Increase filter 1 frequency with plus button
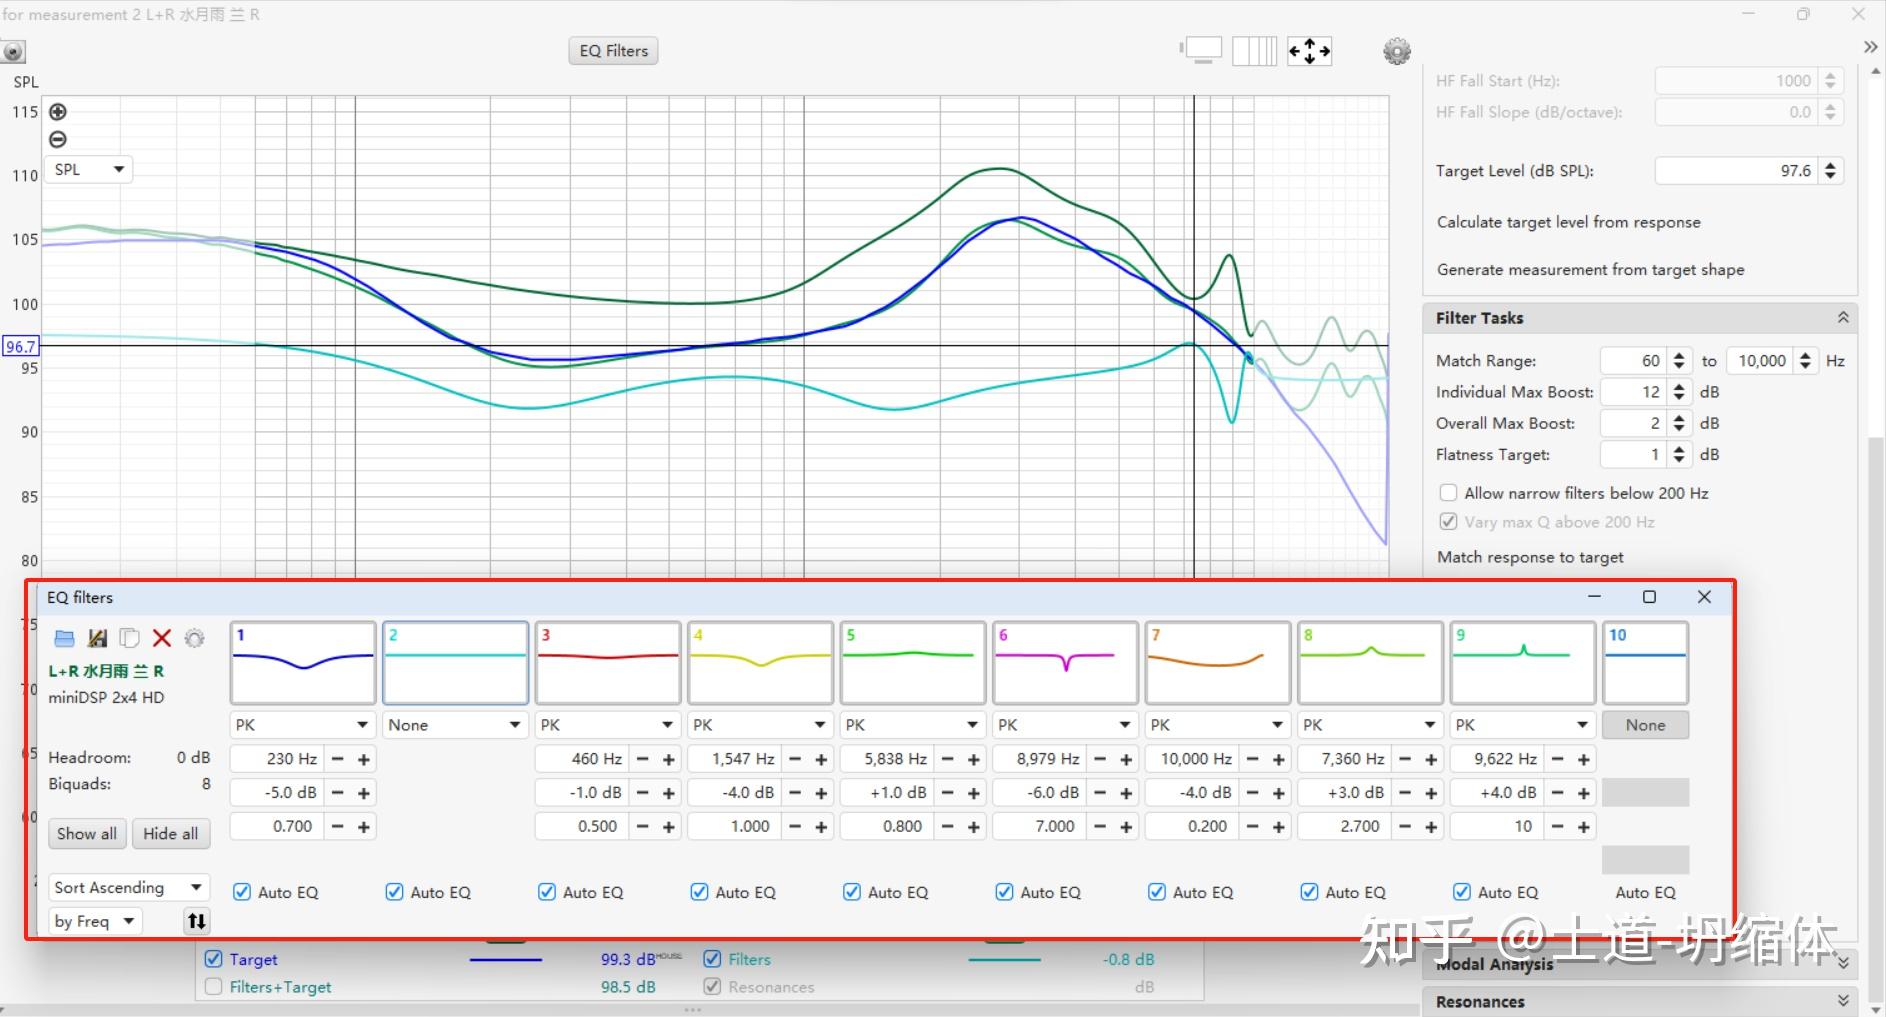The width and height of the screenshot is (1886, 1017). [364, 759]
